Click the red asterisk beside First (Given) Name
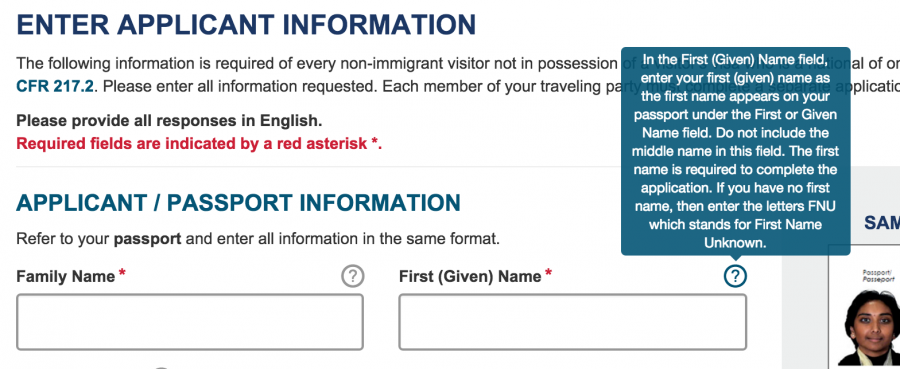 (x=548, y=273)
